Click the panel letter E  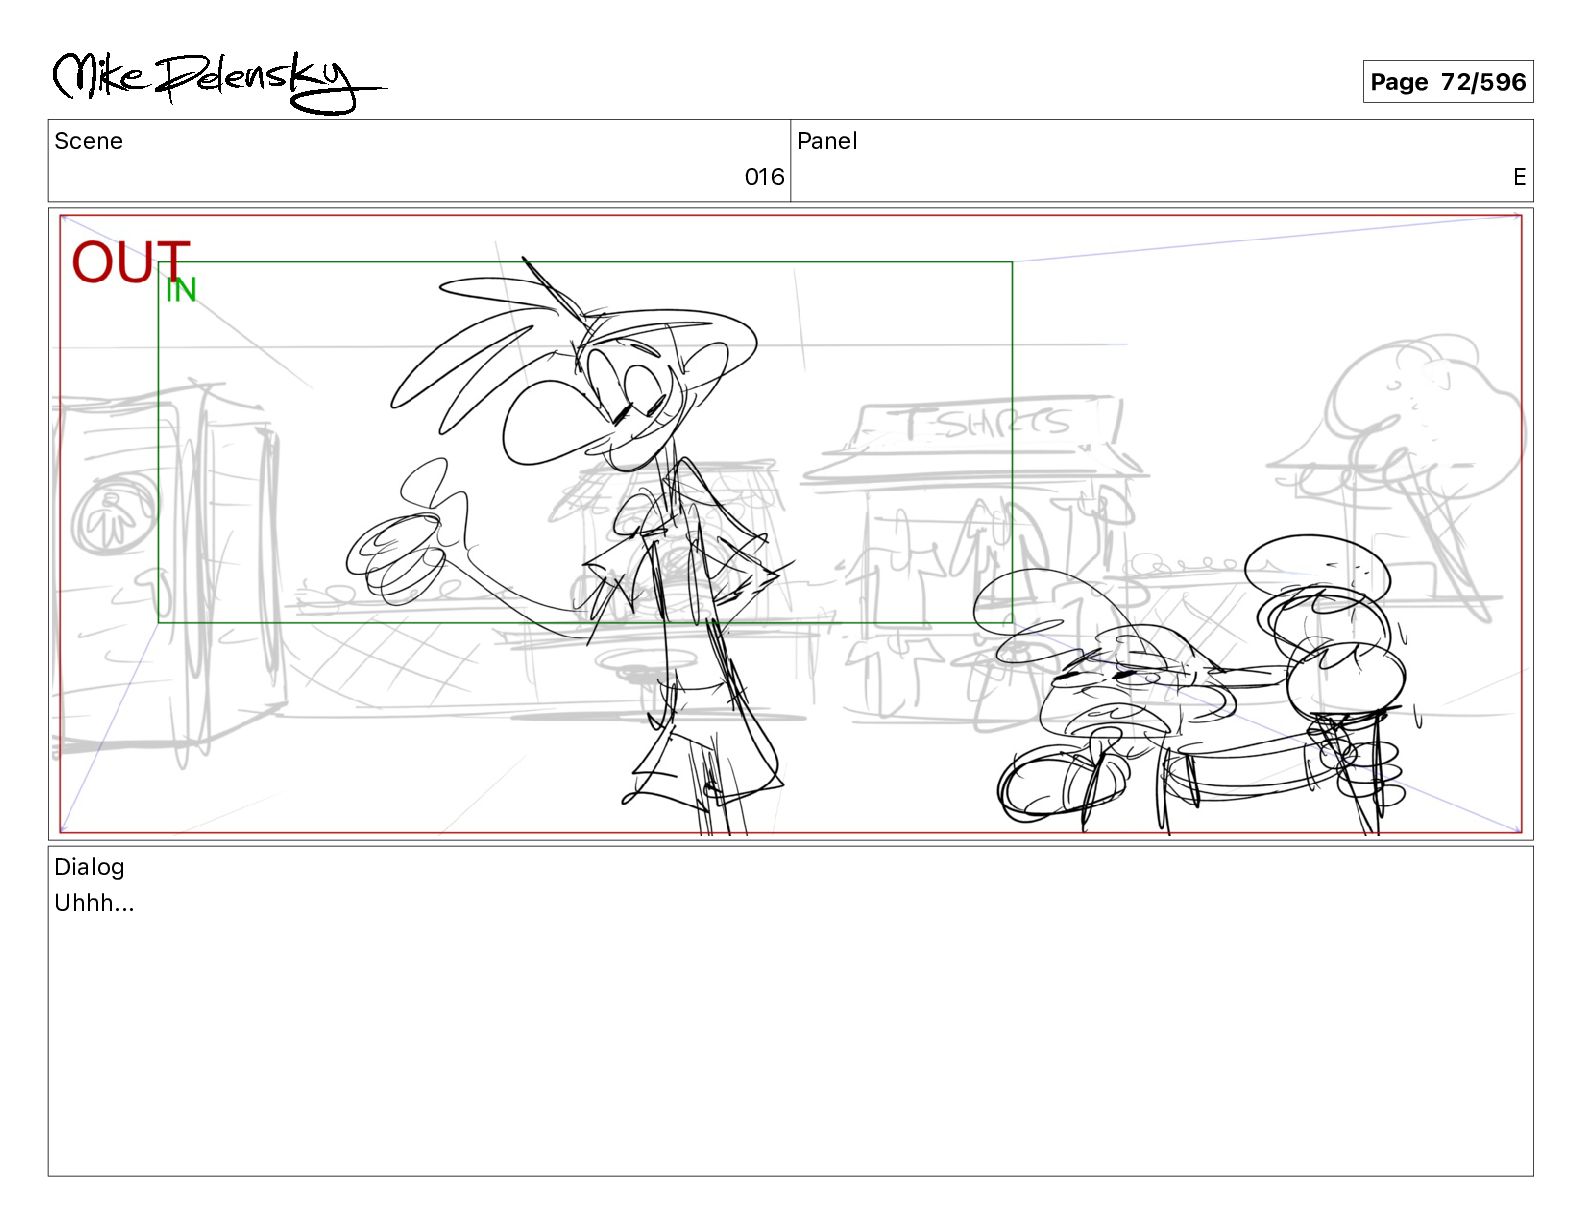point(1519,177)
